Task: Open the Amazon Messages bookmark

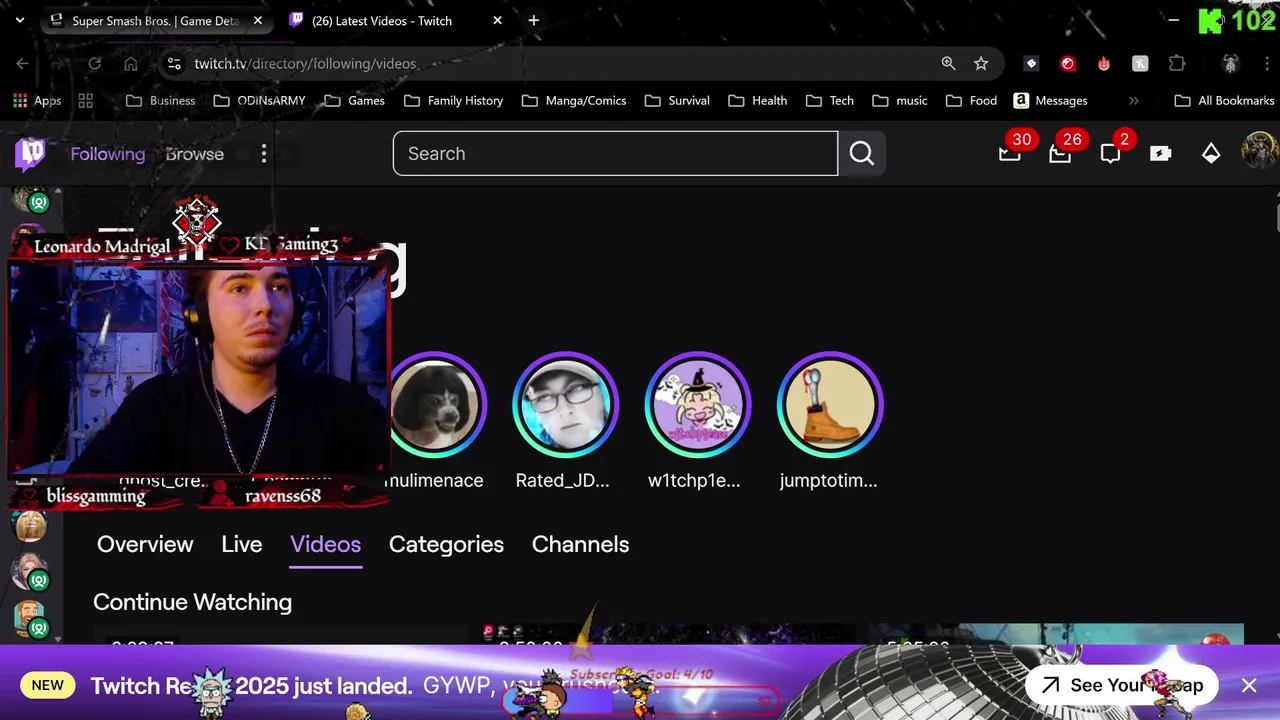Action: pyautogui.click(x=1050, y=100)
